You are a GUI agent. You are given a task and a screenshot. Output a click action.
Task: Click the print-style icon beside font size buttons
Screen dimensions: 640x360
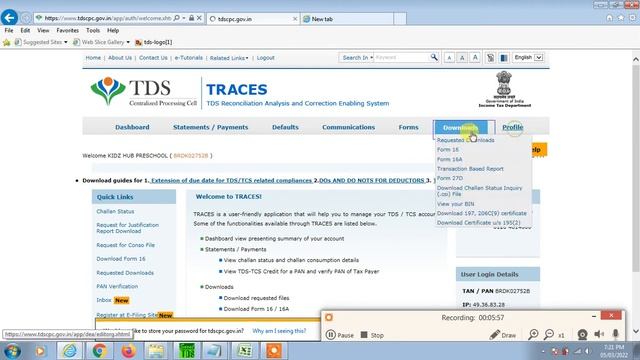point(490,58)
